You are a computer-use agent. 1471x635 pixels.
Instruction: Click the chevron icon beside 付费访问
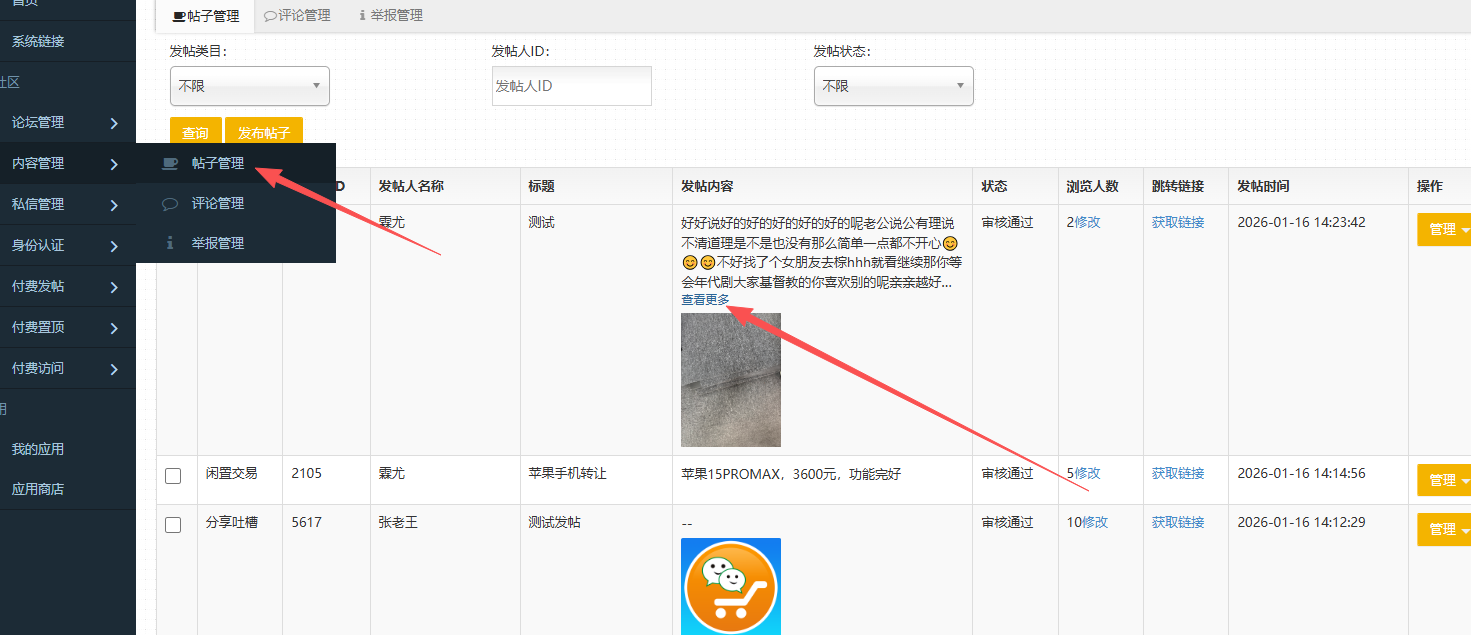coord(114,369)
